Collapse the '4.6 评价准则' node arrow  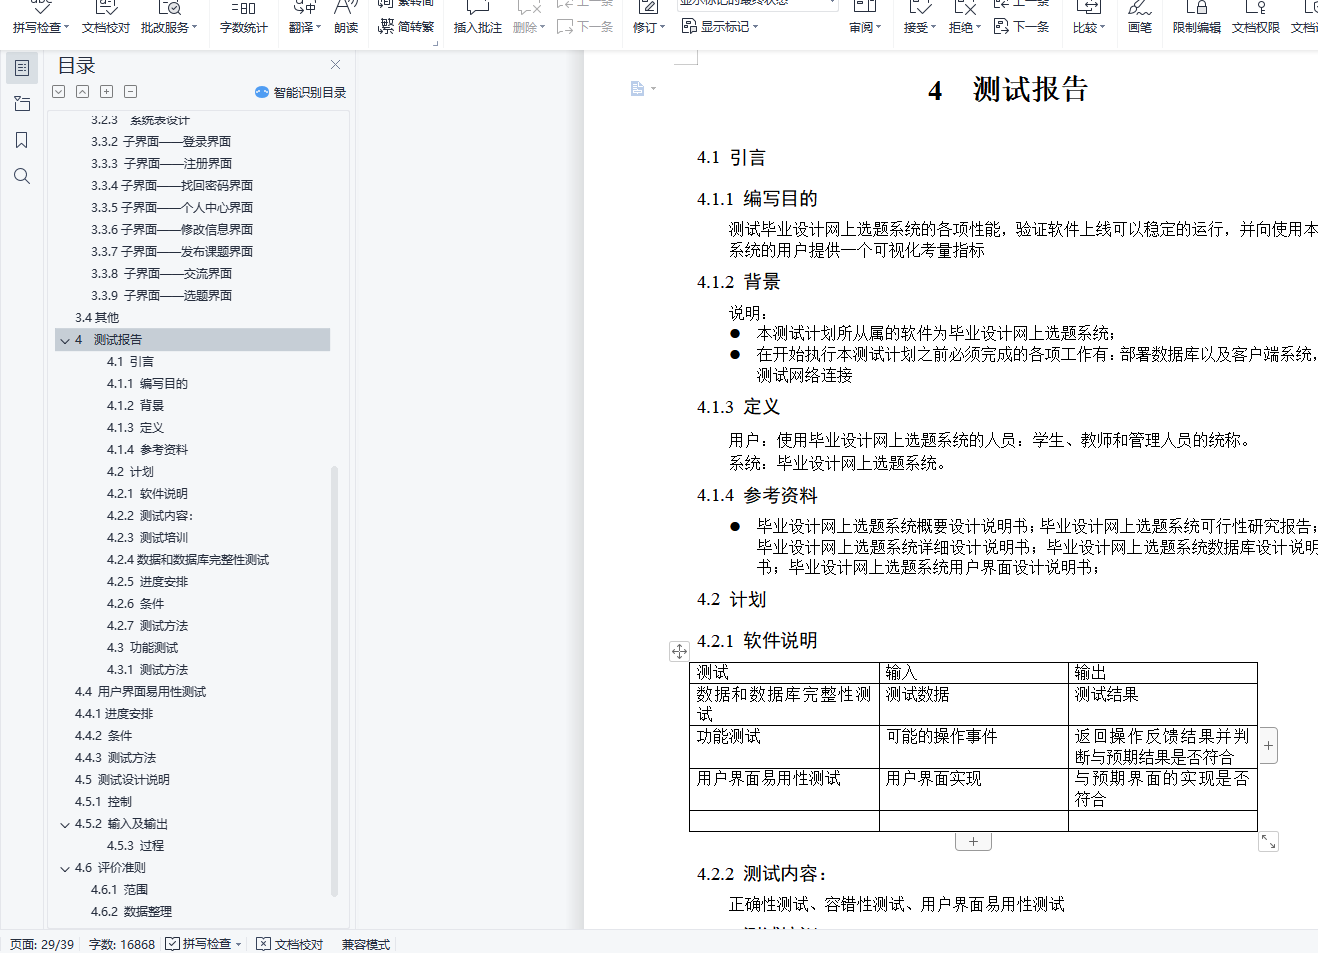point(65,868)
